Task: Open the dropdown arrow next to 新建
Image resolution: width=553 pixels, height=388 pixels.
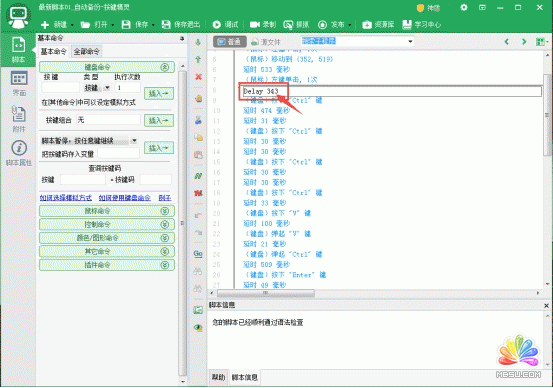Action: (x=72, y=25)
